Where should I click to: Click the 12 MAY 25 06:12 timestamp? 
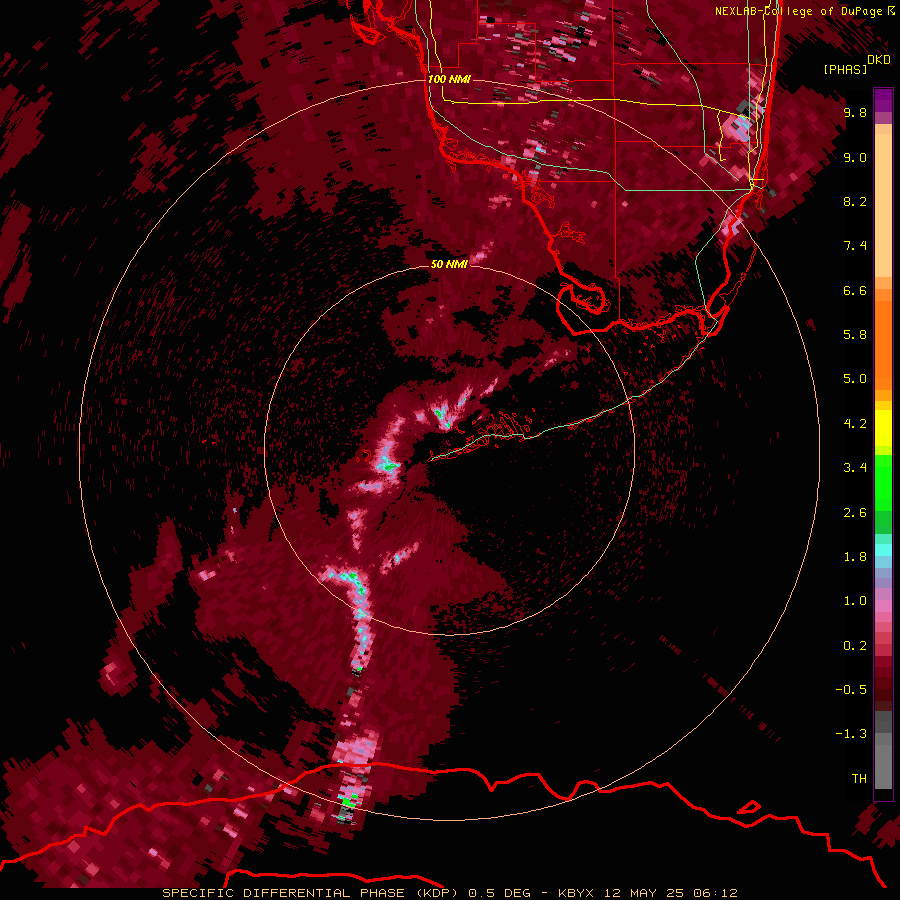671,893
